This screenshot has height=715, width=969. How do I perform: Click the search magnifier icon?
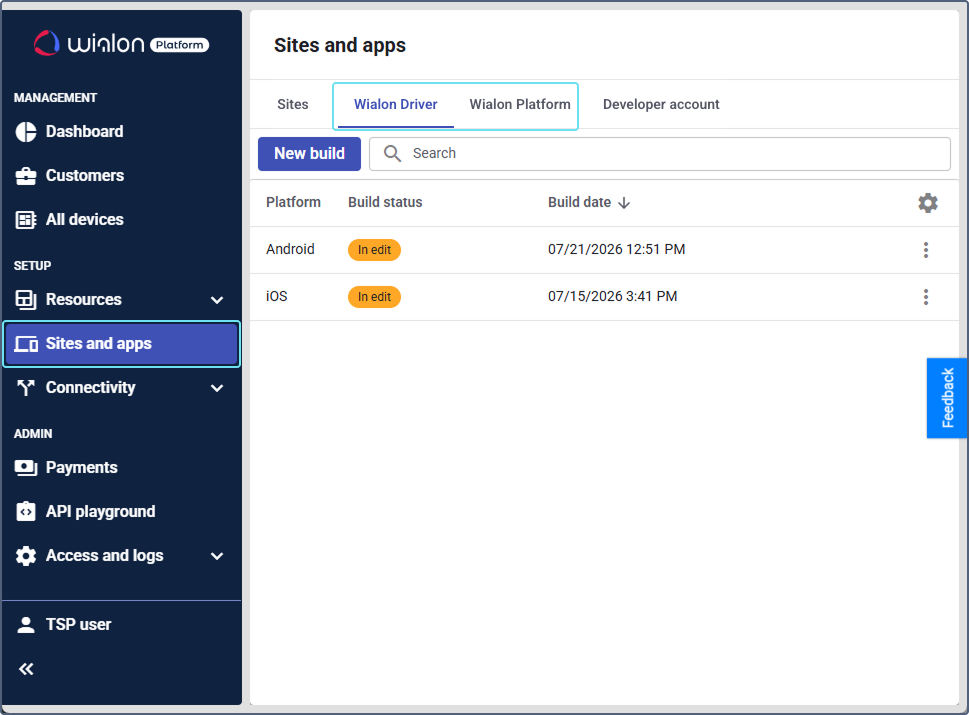(x=392, y=153)
